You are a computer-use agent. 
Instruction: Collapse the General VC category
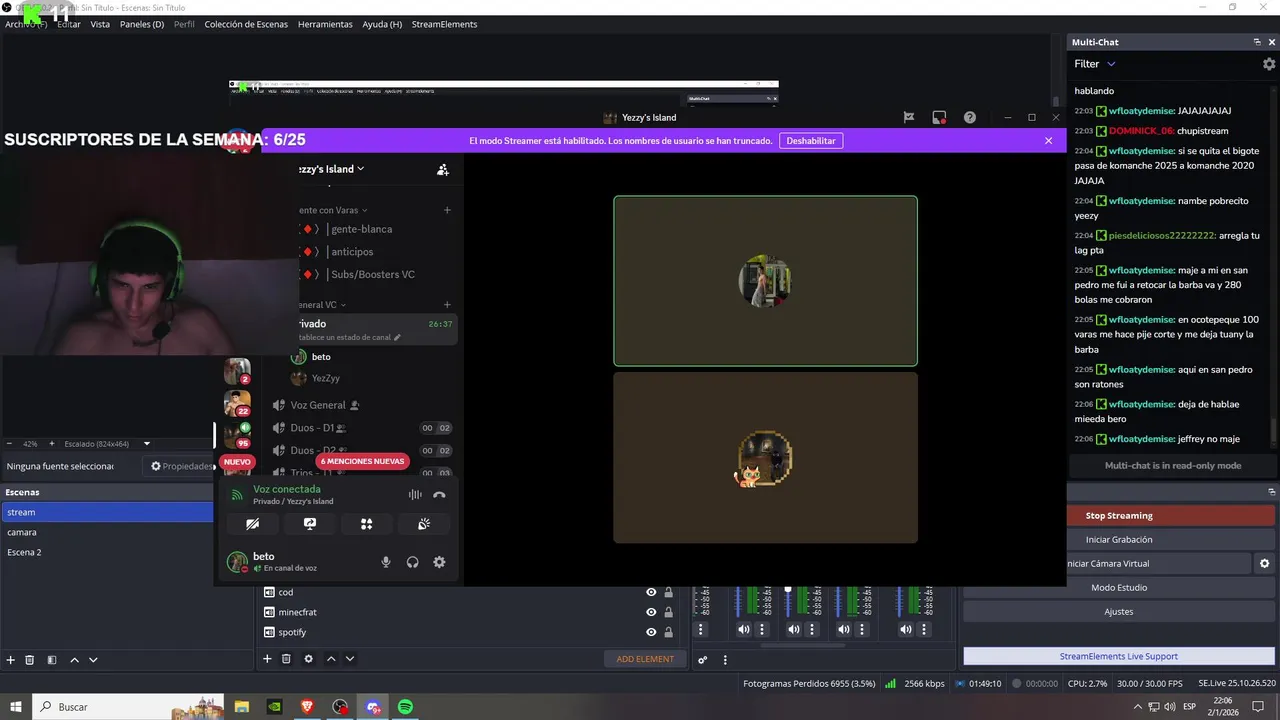coord(320,305)
